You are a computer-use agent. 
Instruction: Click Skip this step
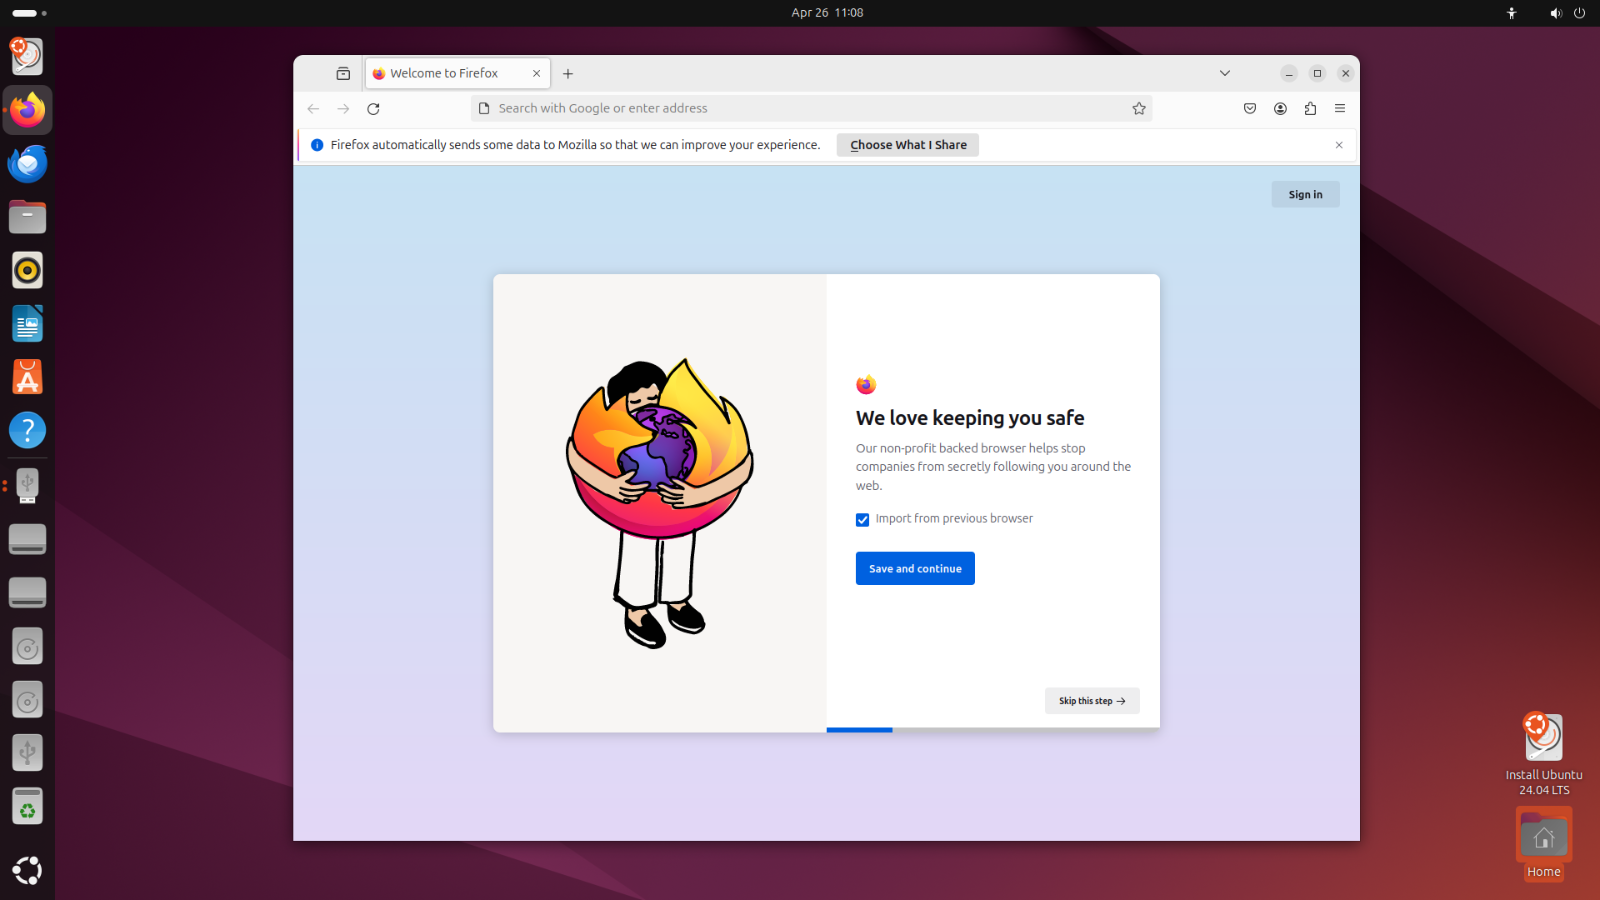[x=1092, y=701]
